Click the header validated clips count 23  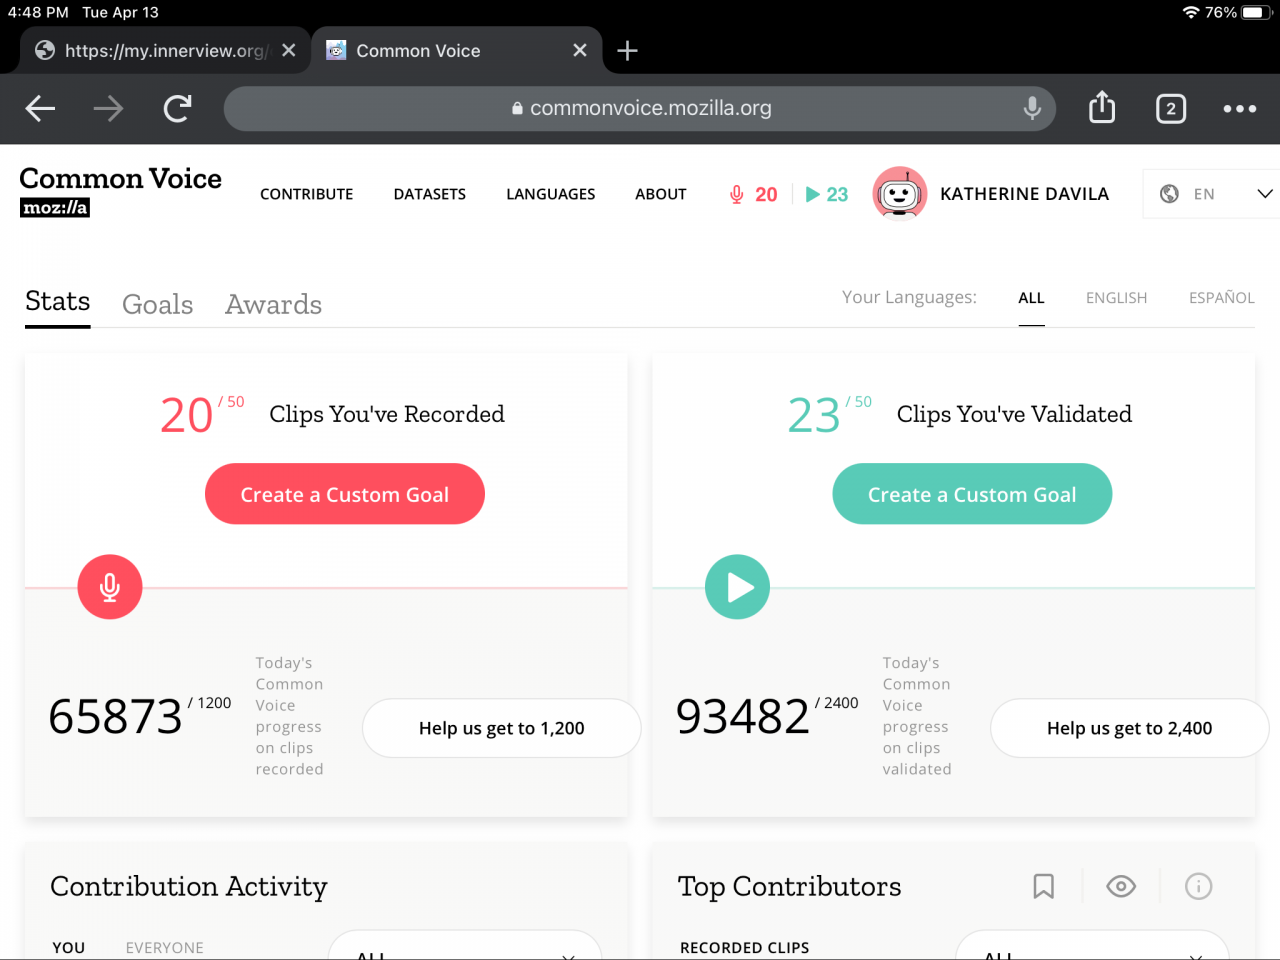coord(827,194)
